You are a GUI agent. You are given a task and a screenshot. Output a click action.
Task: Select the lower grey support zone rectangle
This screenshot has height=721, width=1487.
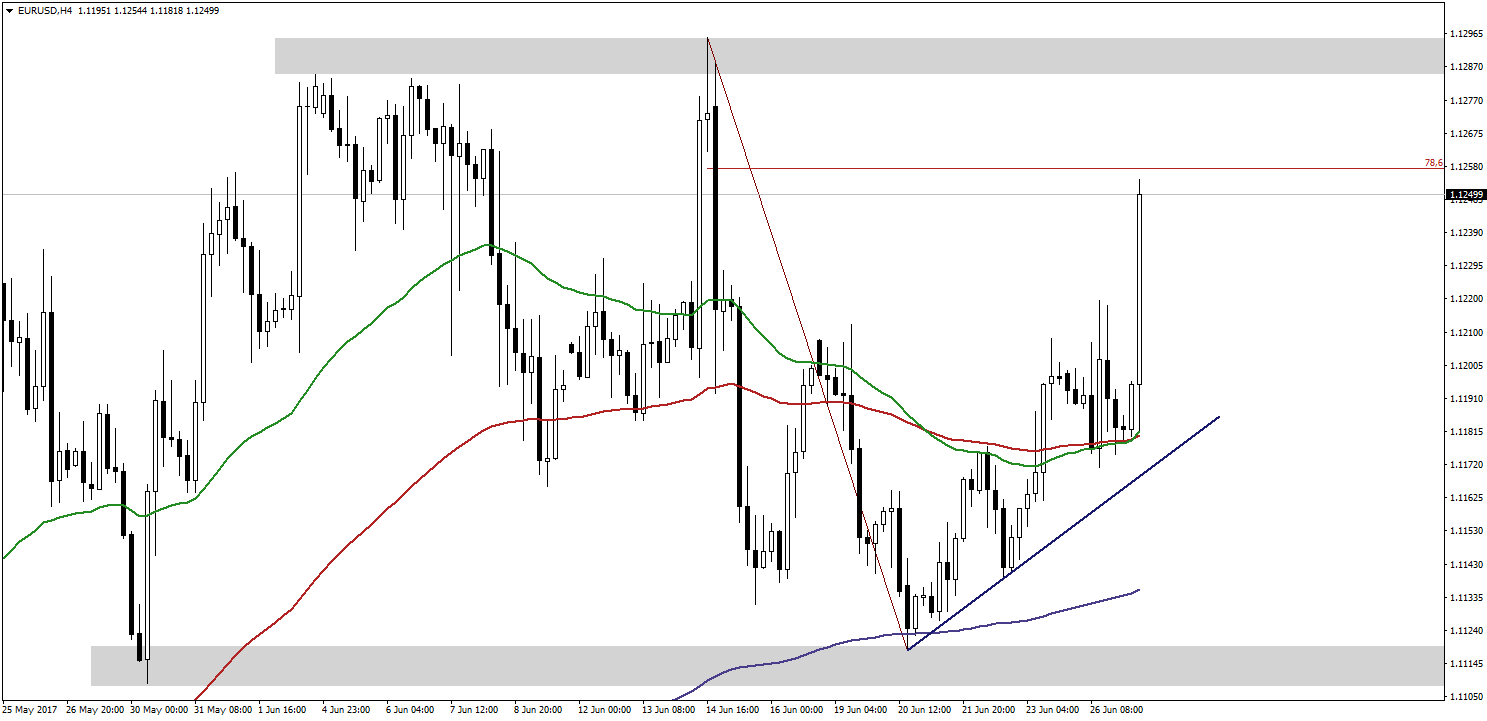(767, 665)
